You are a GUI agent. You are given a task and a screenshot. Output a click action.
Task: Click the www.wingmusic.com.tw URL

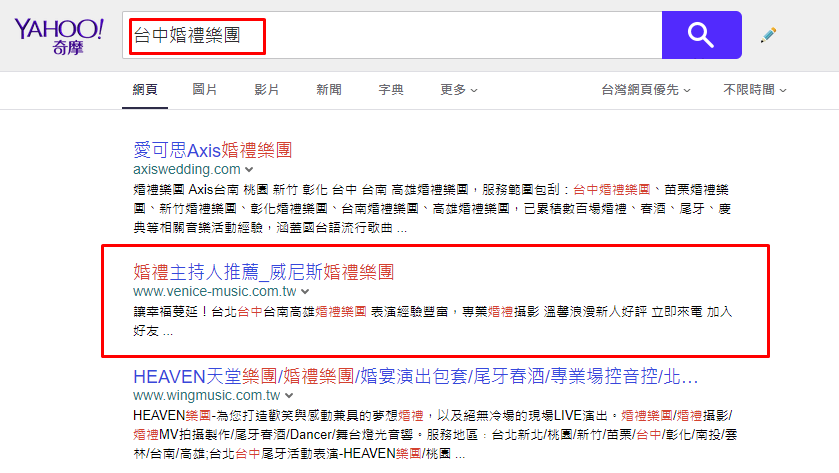coord(207,395)
